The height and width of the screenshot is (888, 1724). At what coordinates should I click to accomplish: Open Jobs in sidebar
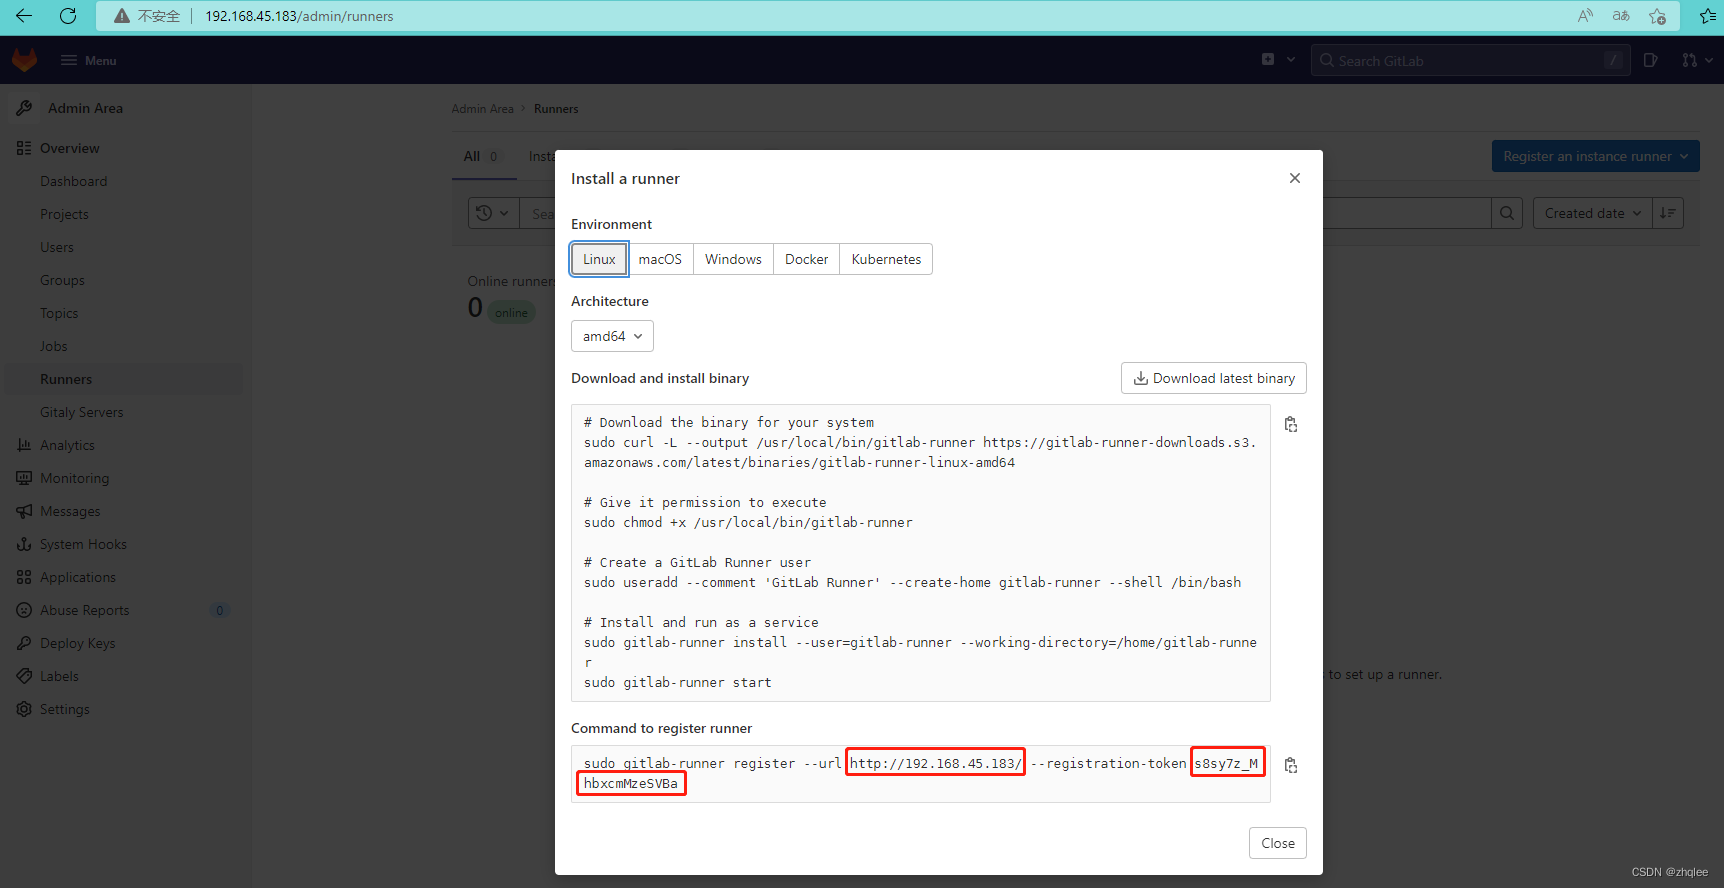point(54,346)
